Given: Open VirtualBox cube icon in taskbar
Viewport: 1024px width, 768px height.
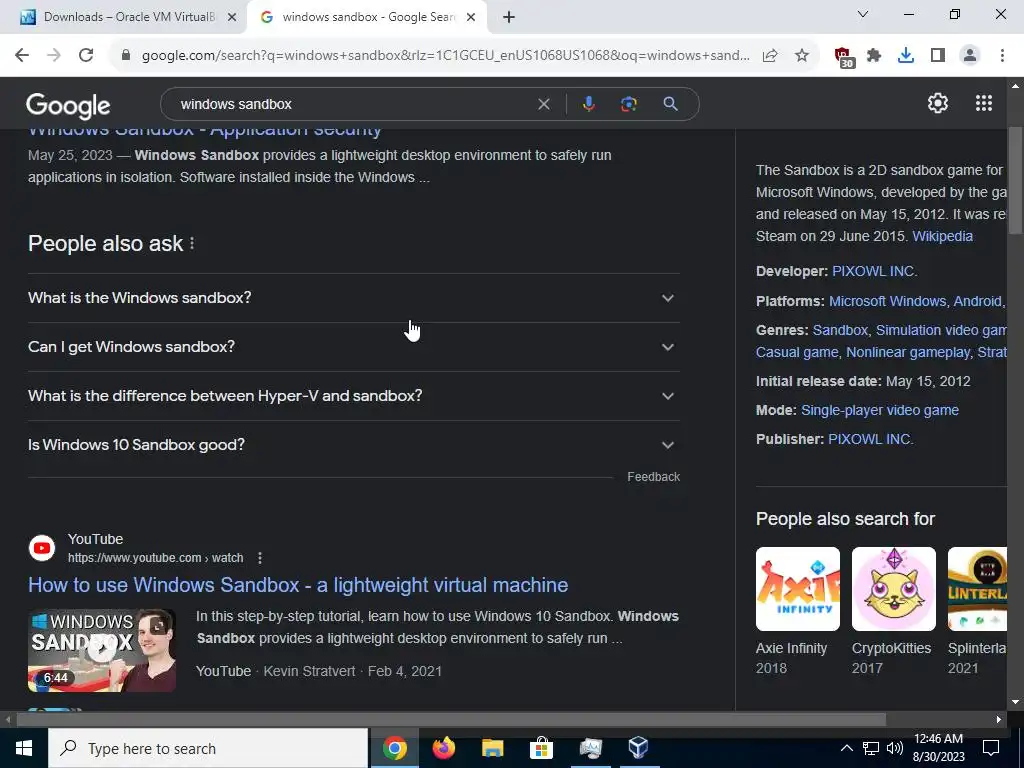Looking at the screenshot, I should coord(638,748).
